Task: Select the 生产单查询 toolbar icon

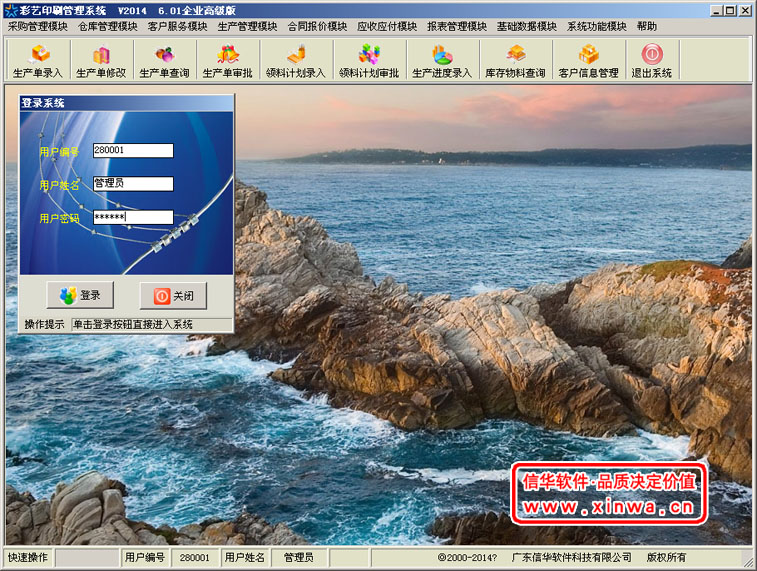Action: click(164, 61)
